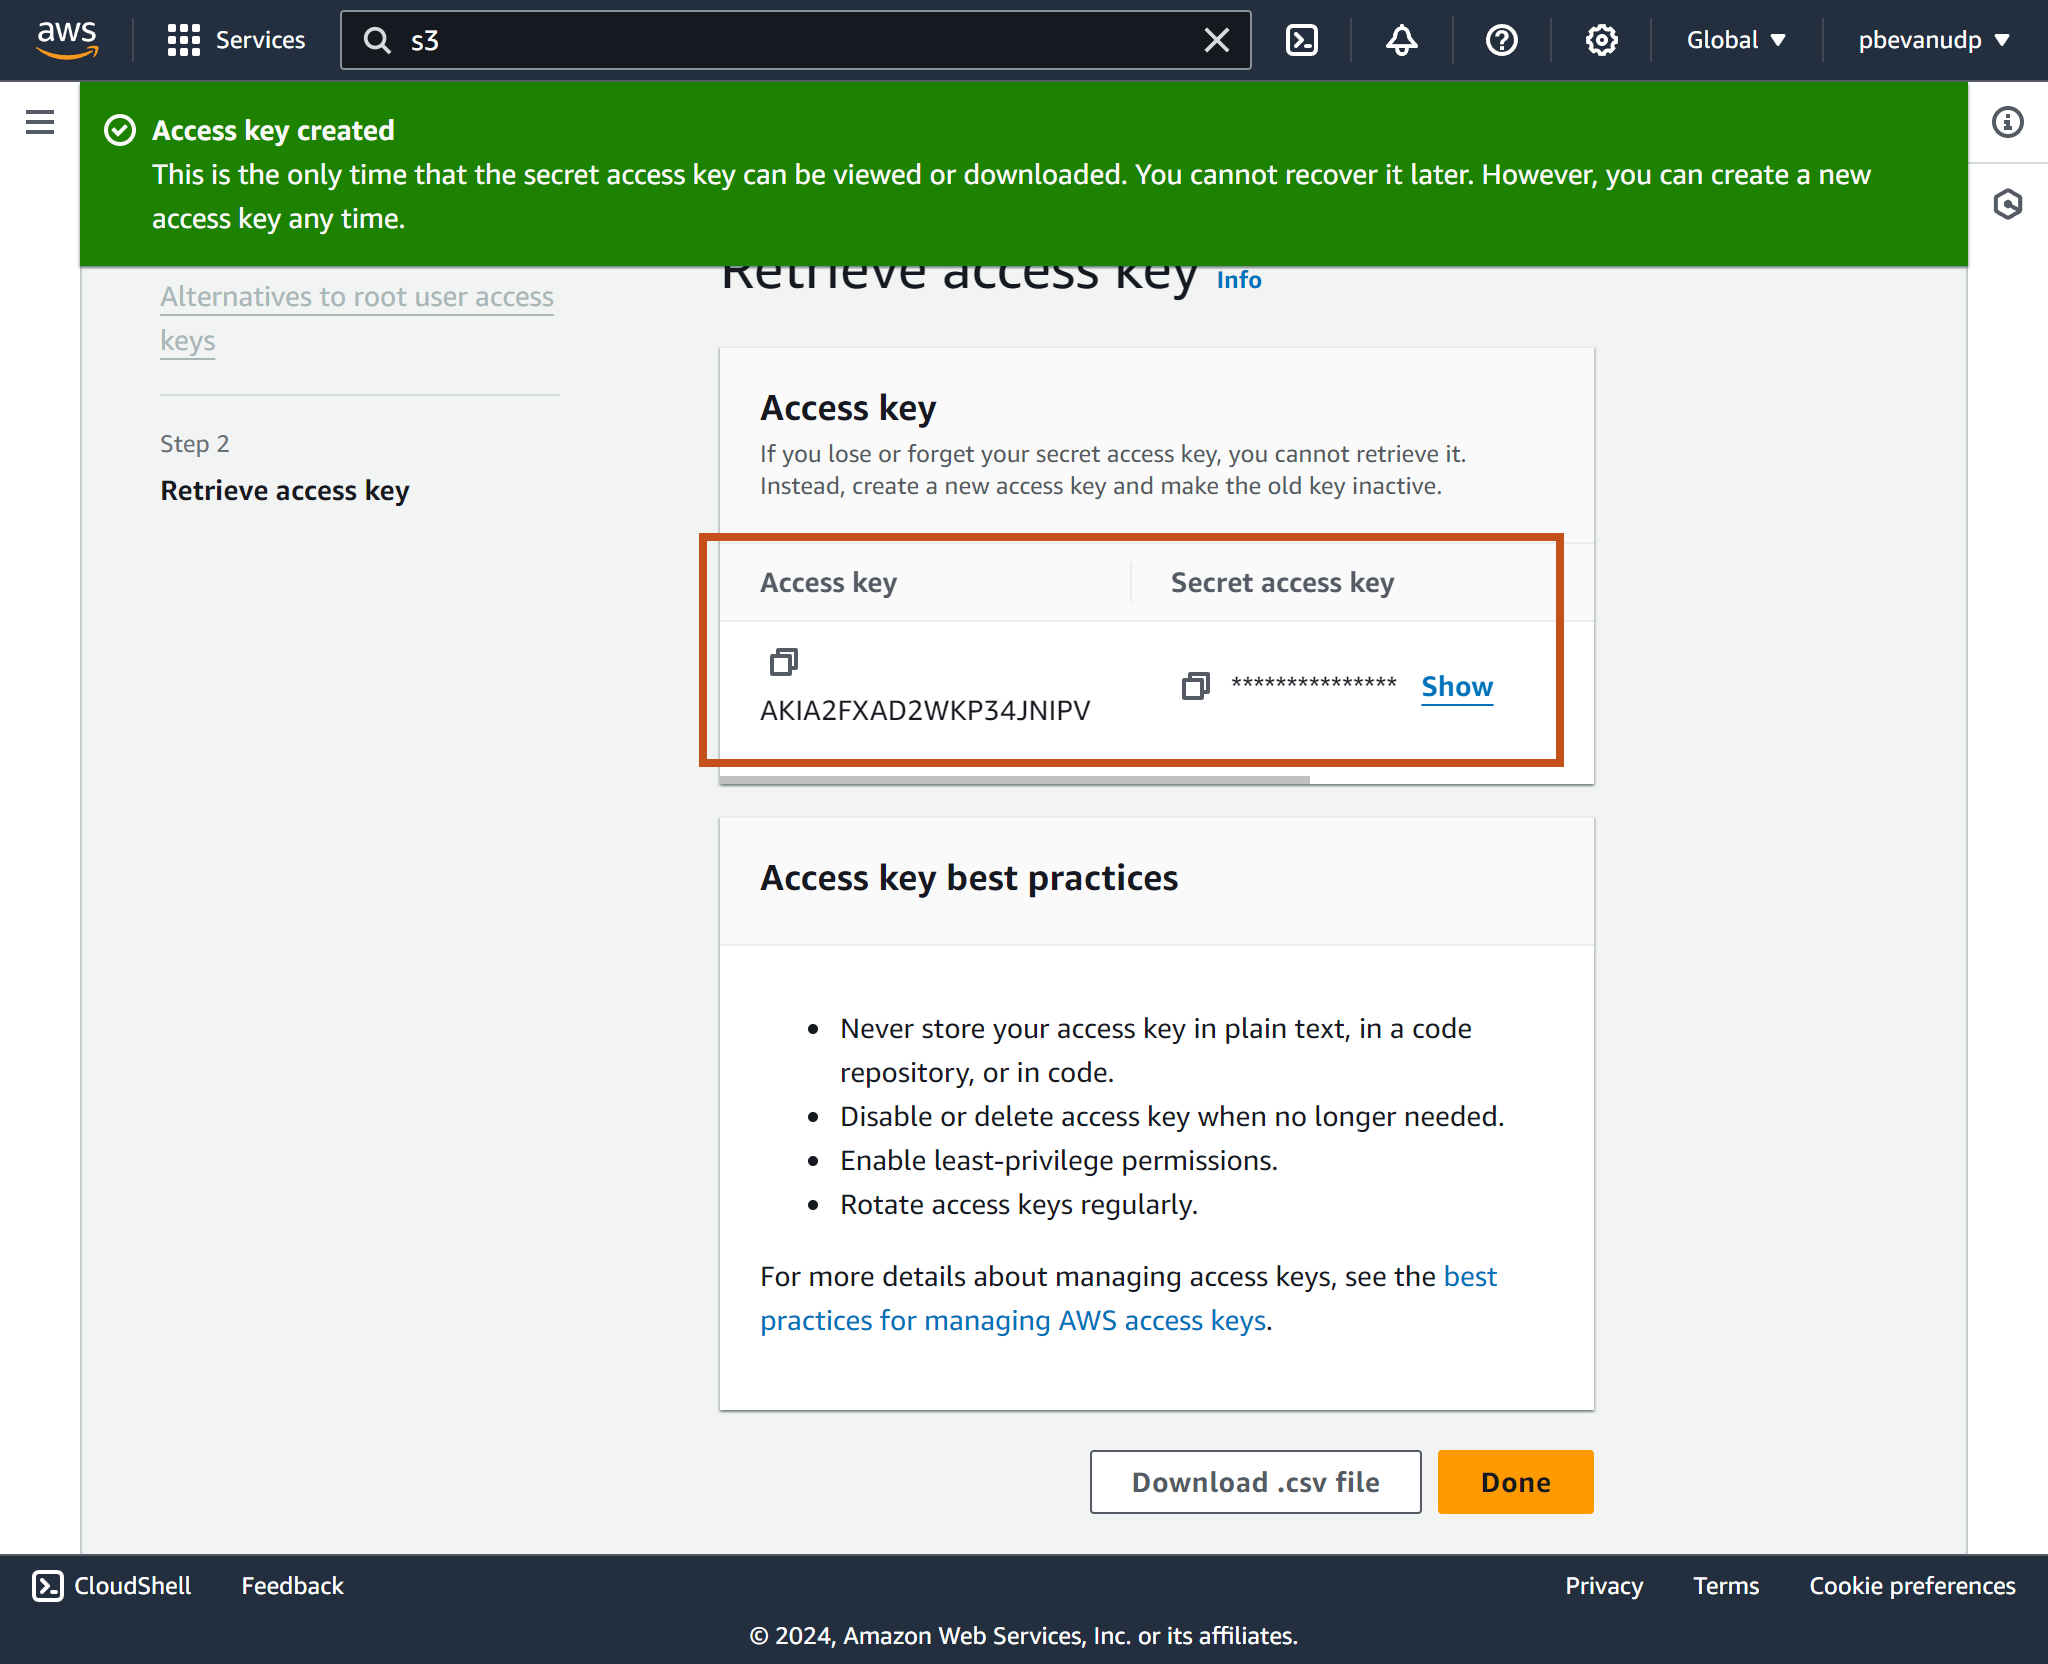
Task: Open the hamburger side navigation
Action: click(40, 122)
